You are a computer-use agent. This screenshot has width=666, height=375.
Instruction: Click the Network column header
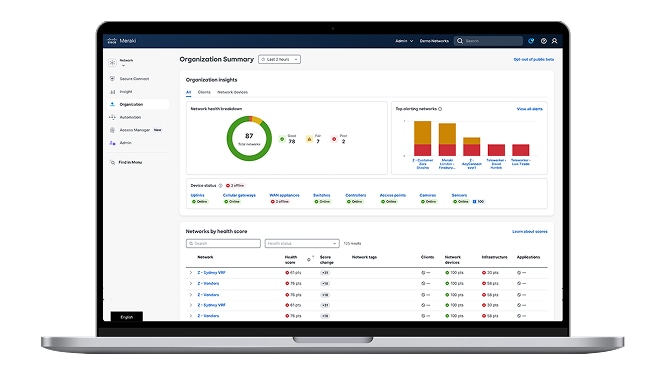point(205,257)
